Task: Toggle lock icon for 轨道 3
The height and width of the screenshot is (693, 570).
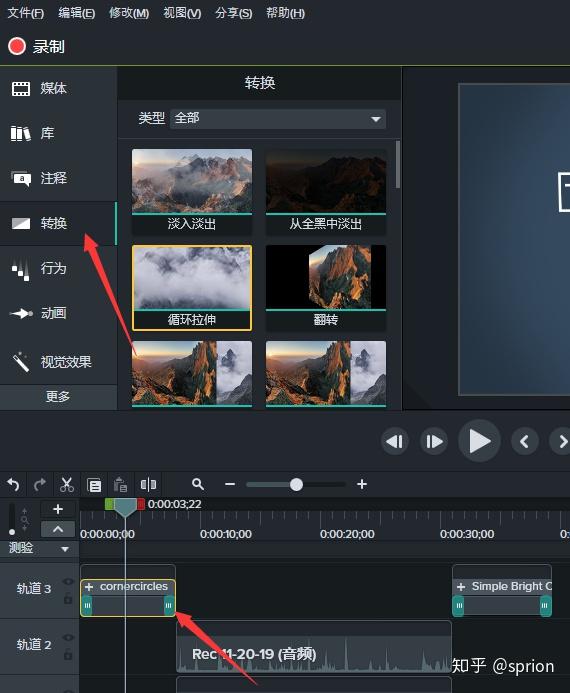Action: click(x=68, y=599)
